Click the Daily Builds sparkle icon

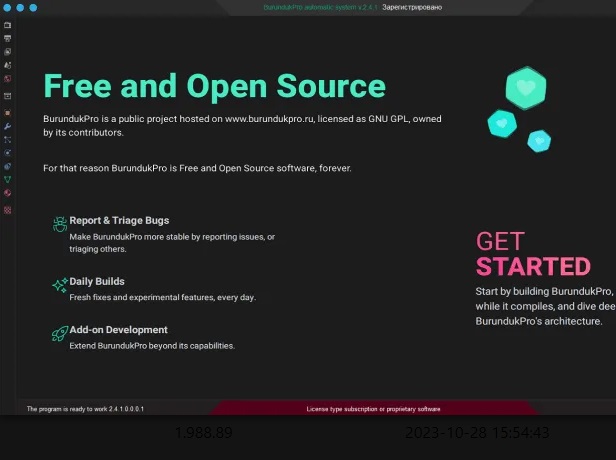click(x=59, y=286)
